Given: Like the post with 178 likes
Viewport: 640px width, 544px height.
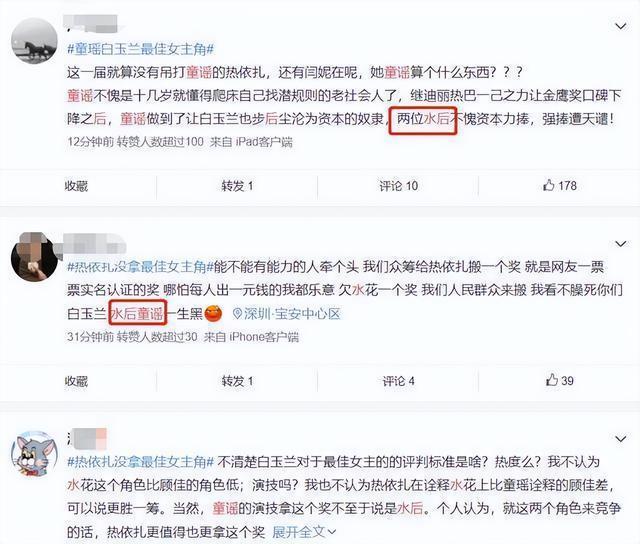Looking at the screenshot, I should coord(560,186).
